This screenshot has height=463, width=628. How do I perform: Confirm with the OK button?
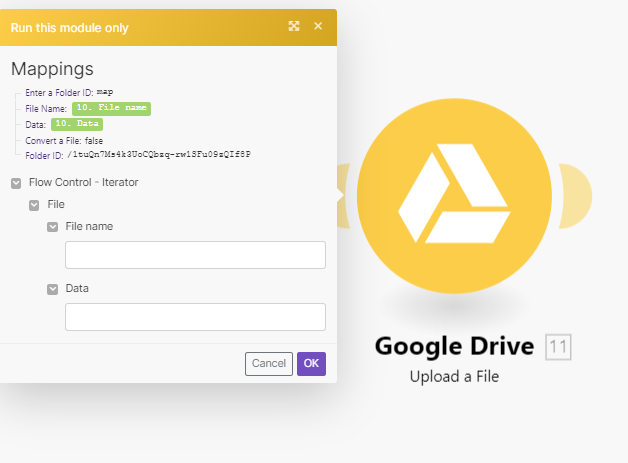pyautogui.click(x=311, y=364)
